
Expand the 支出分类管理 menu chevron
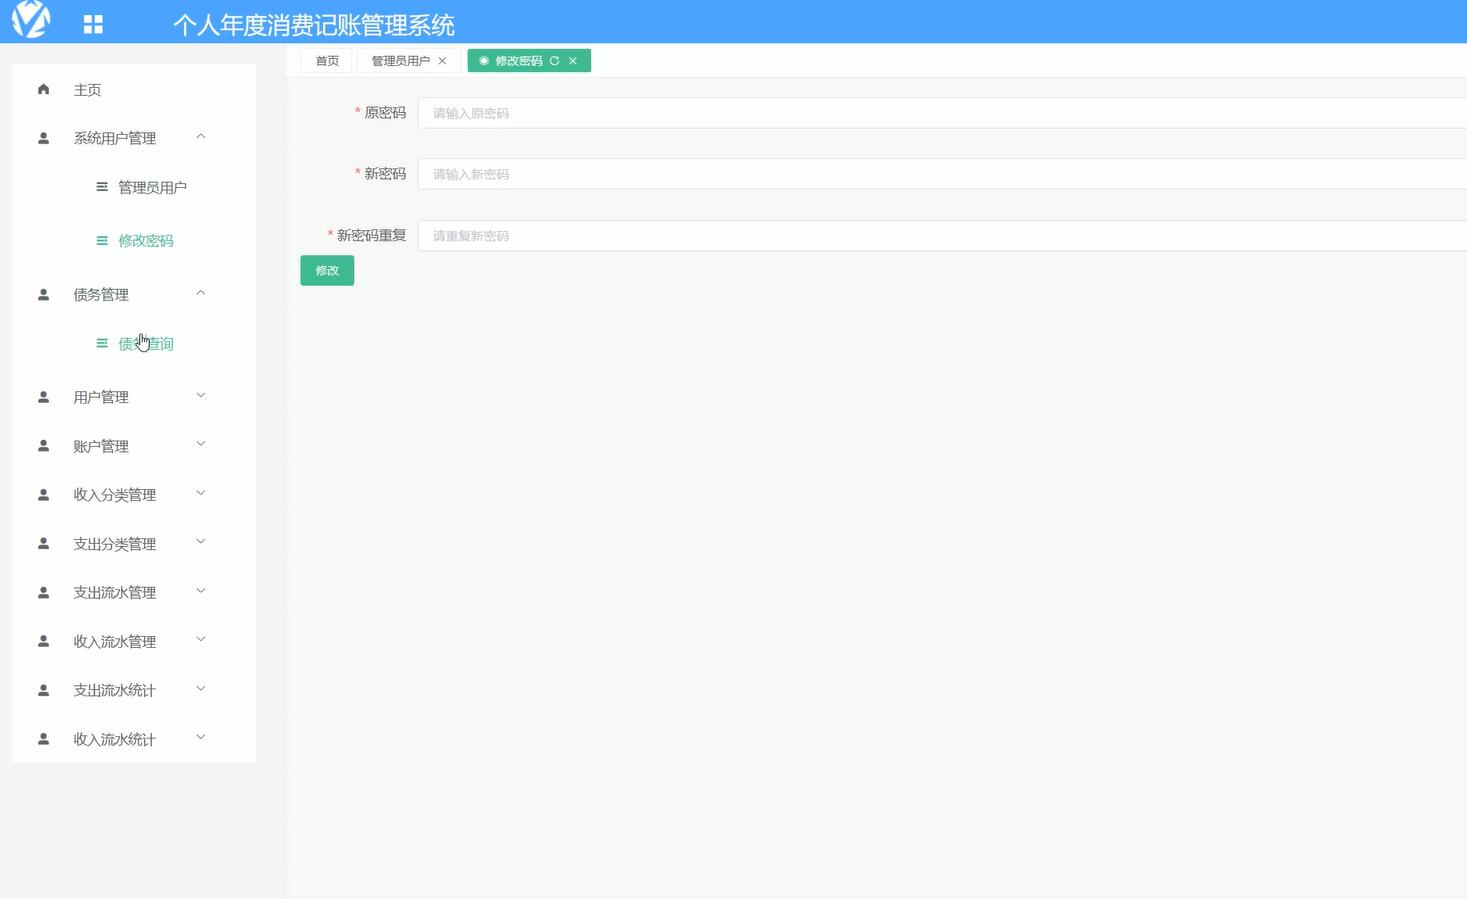201,542
